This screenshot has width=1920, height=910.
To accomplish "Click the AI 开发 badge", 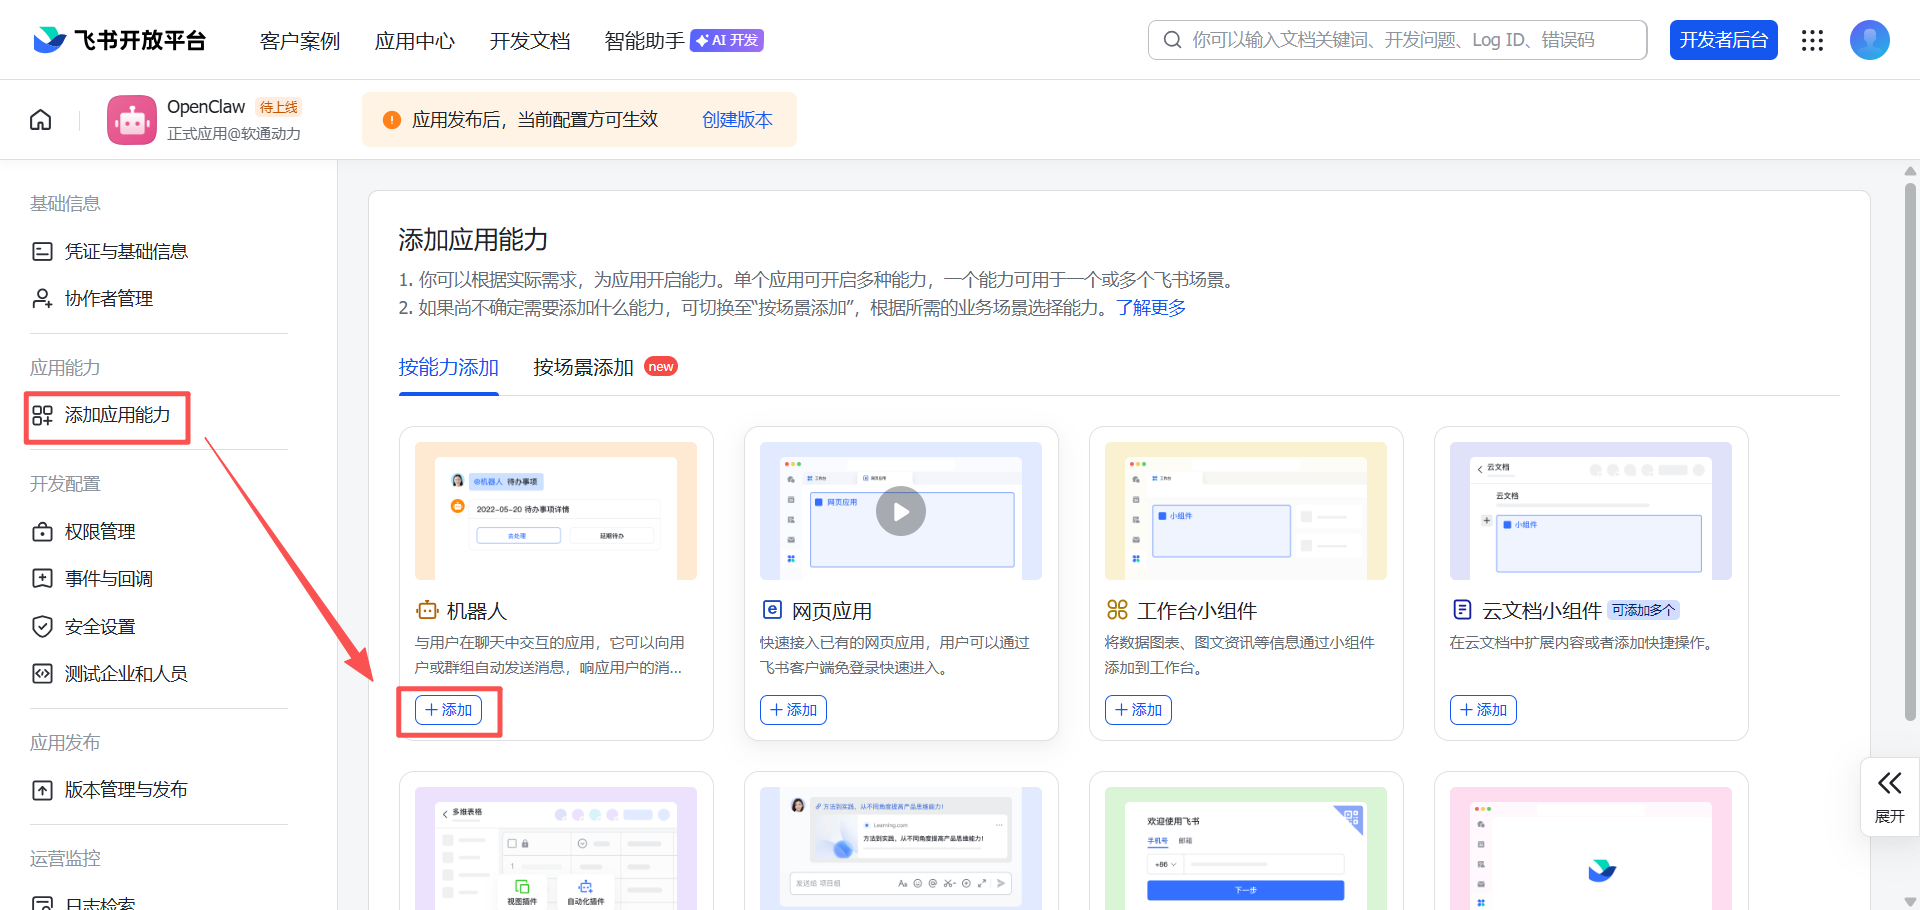I will 727,40.
